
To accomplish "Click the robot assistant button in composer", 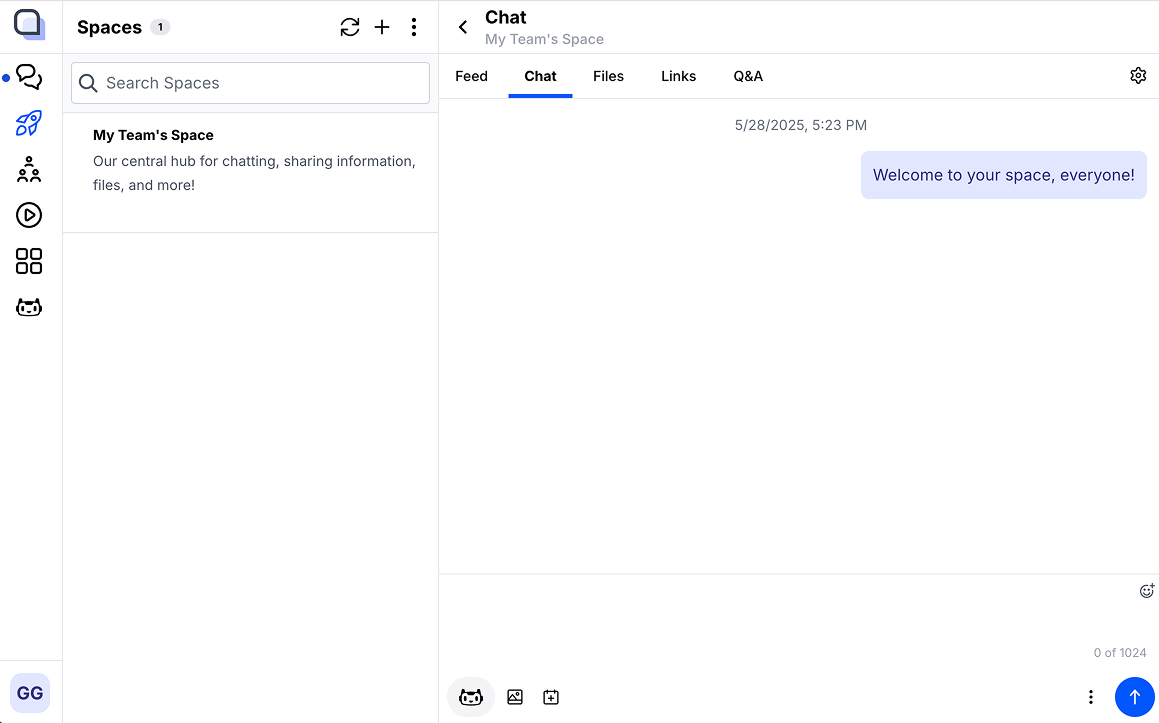I will click(471, 696).
